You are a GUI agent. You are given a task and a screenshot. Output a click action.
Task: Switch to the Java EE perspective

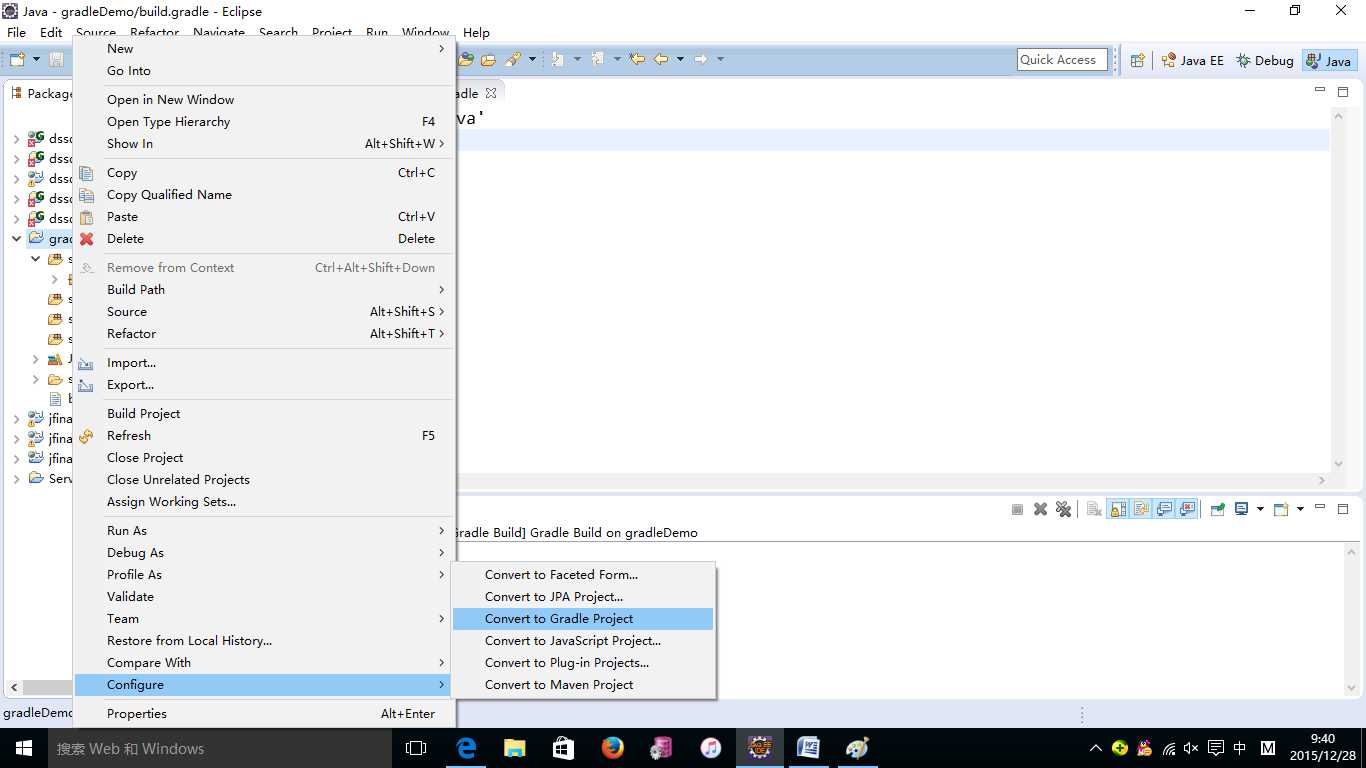click(x=1192, y=60)
